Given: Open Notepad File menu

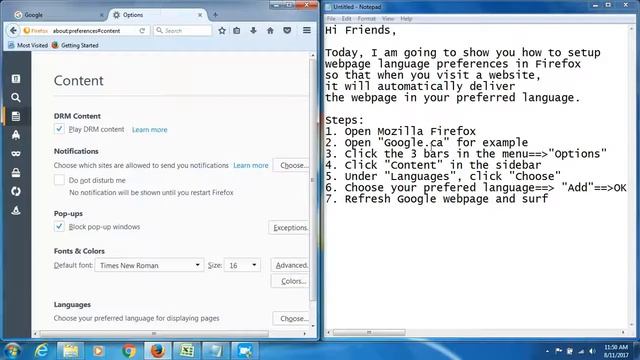Looking at the screenshot, I should tap(331, 19).
